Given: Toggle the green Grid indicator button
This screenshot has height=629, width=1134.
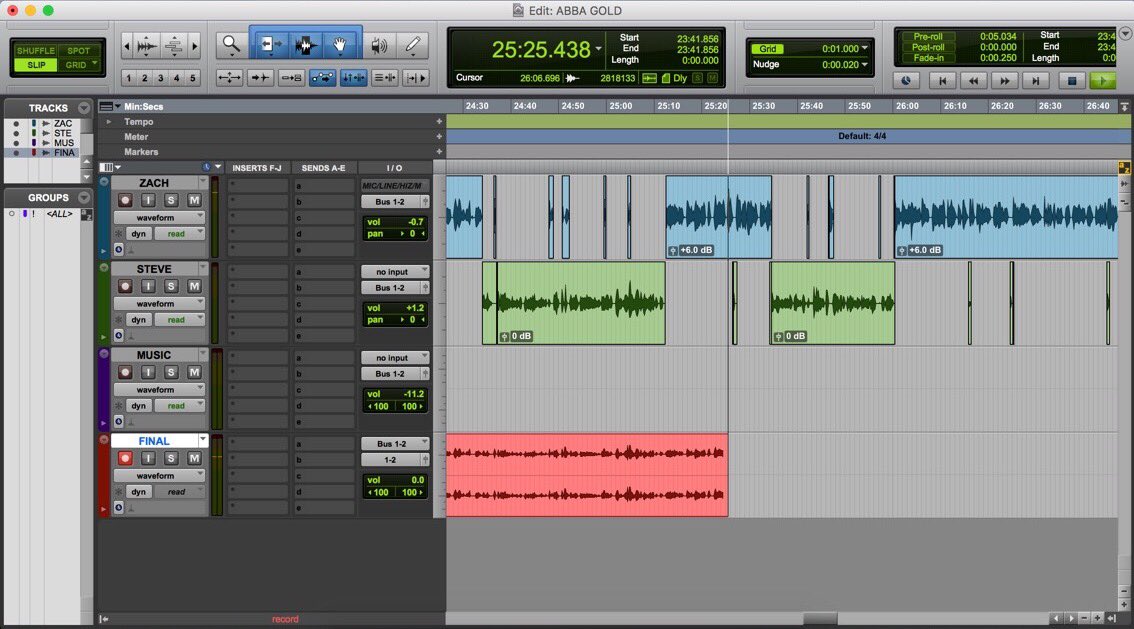Looking at the screenshot, I should 767,49.
